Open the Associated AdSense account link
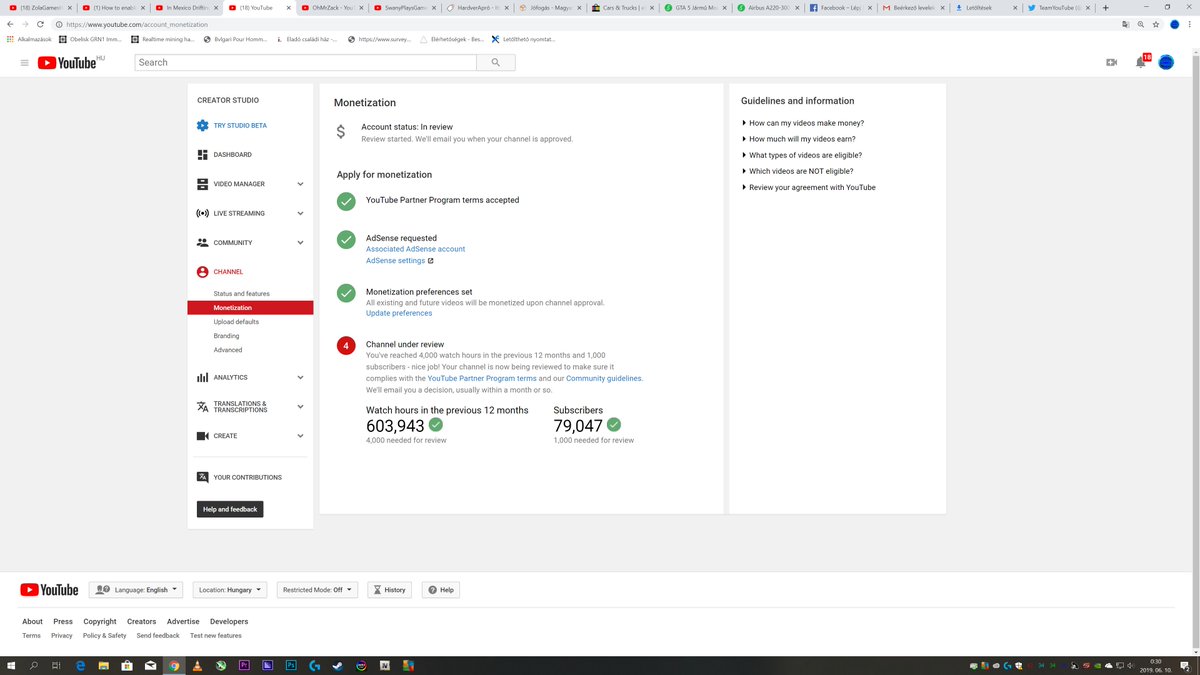This screenshot has height=675, width=1200. [415, 249]
